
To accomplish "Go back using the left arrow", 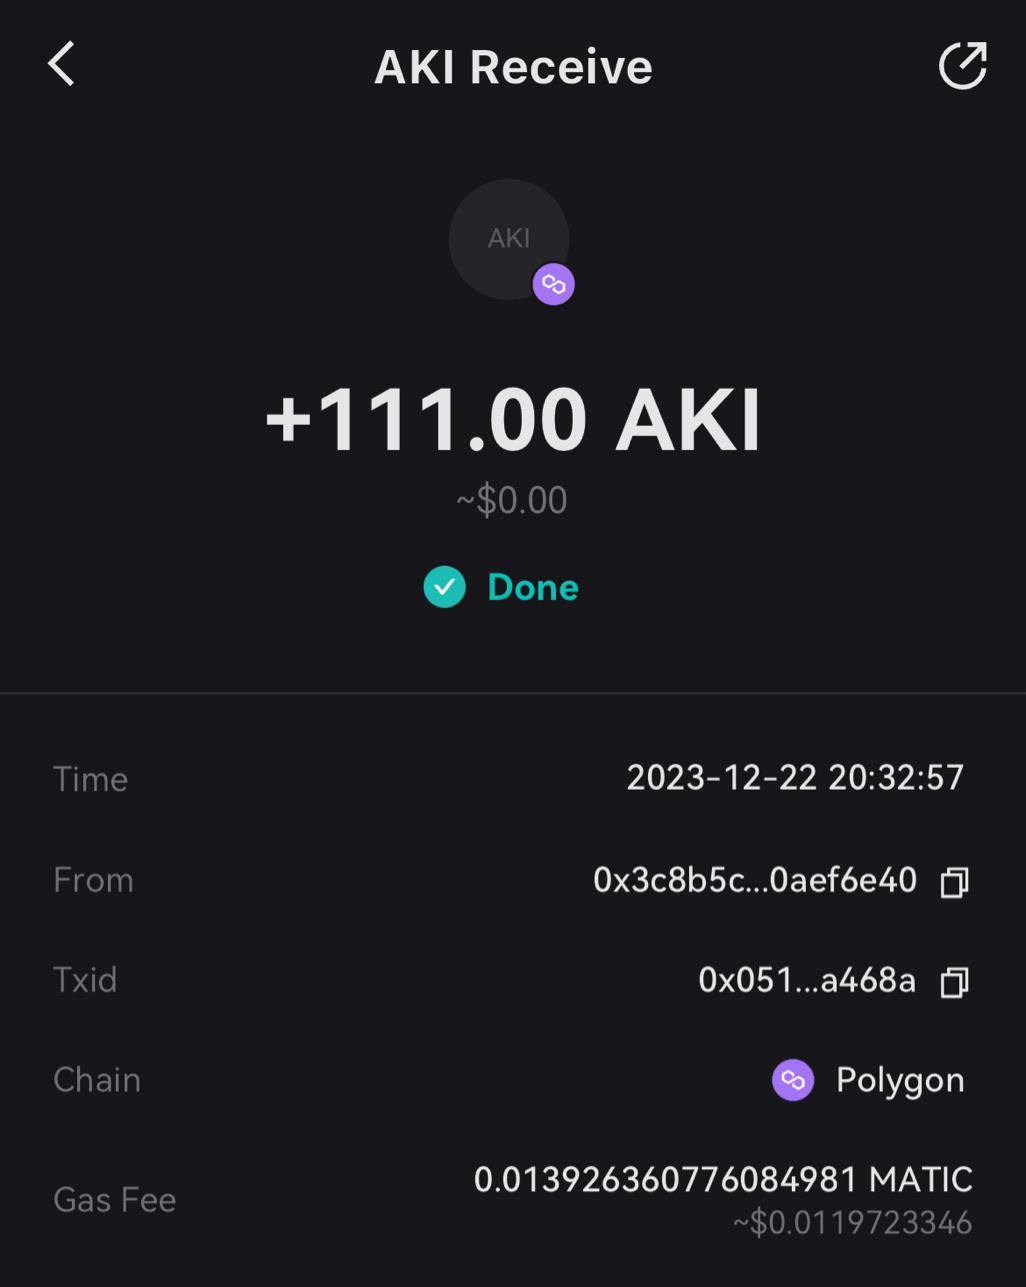I will 62,65.
